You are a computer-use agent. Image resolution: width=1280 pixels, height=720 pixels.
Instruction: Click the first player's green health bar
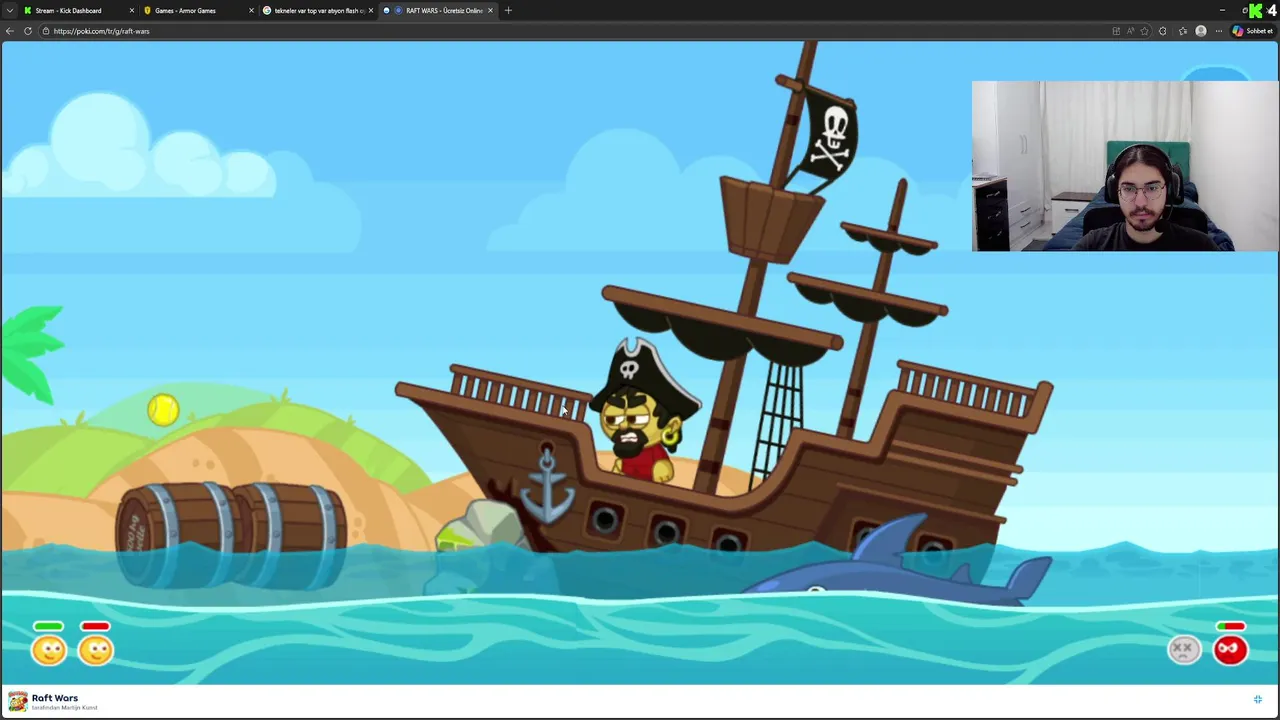pyautogui.click(x=48, y=627)
